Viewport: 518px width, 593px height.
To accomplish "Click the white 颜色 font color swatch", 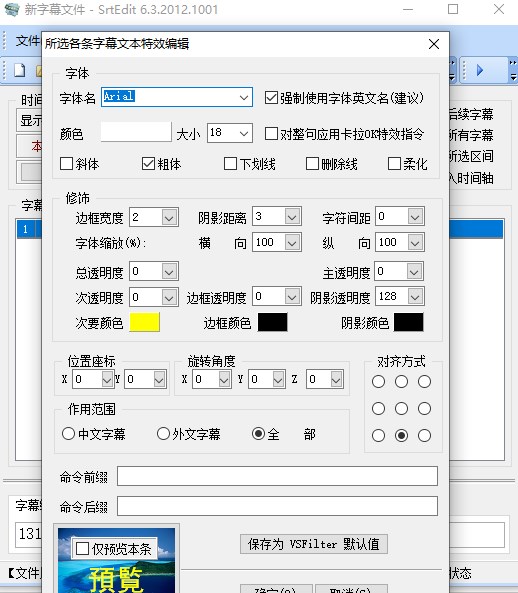I will [136, 132].
